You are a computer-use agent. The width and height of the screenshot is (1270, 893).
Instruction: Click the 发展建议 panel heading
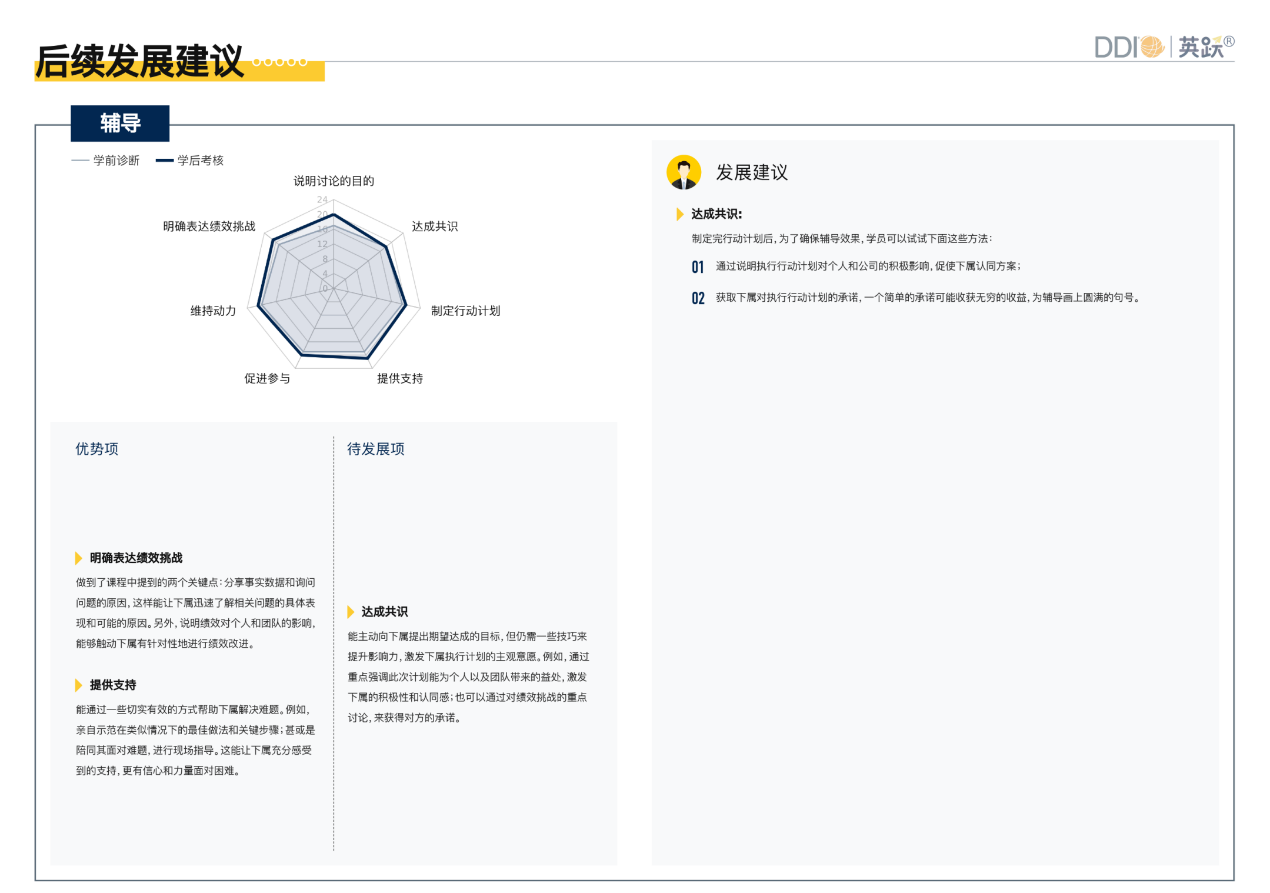(x=752, y=172)
